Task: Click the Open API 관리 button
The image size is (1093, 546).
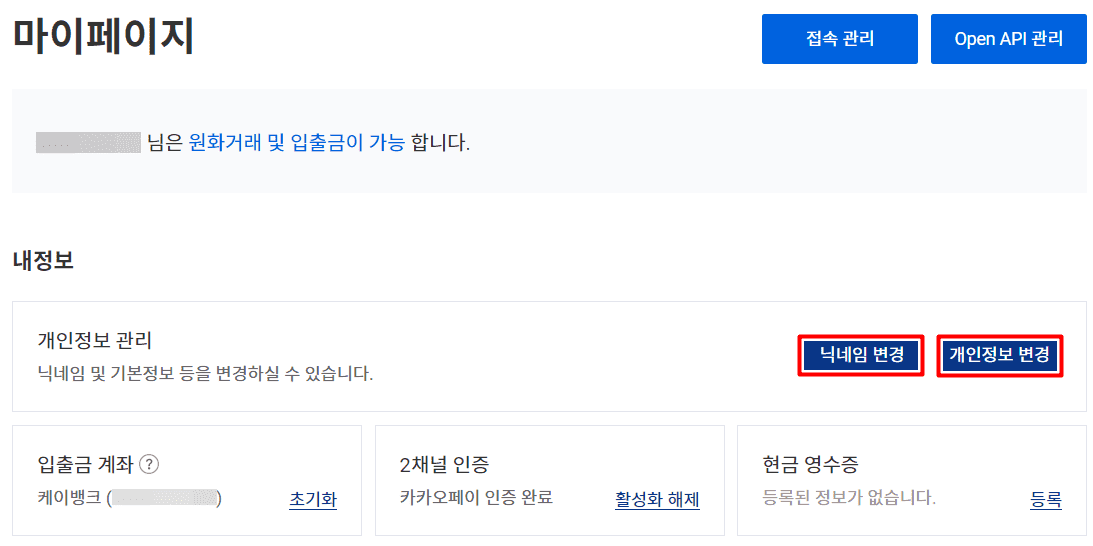Action: click(x=1008, y=39)
